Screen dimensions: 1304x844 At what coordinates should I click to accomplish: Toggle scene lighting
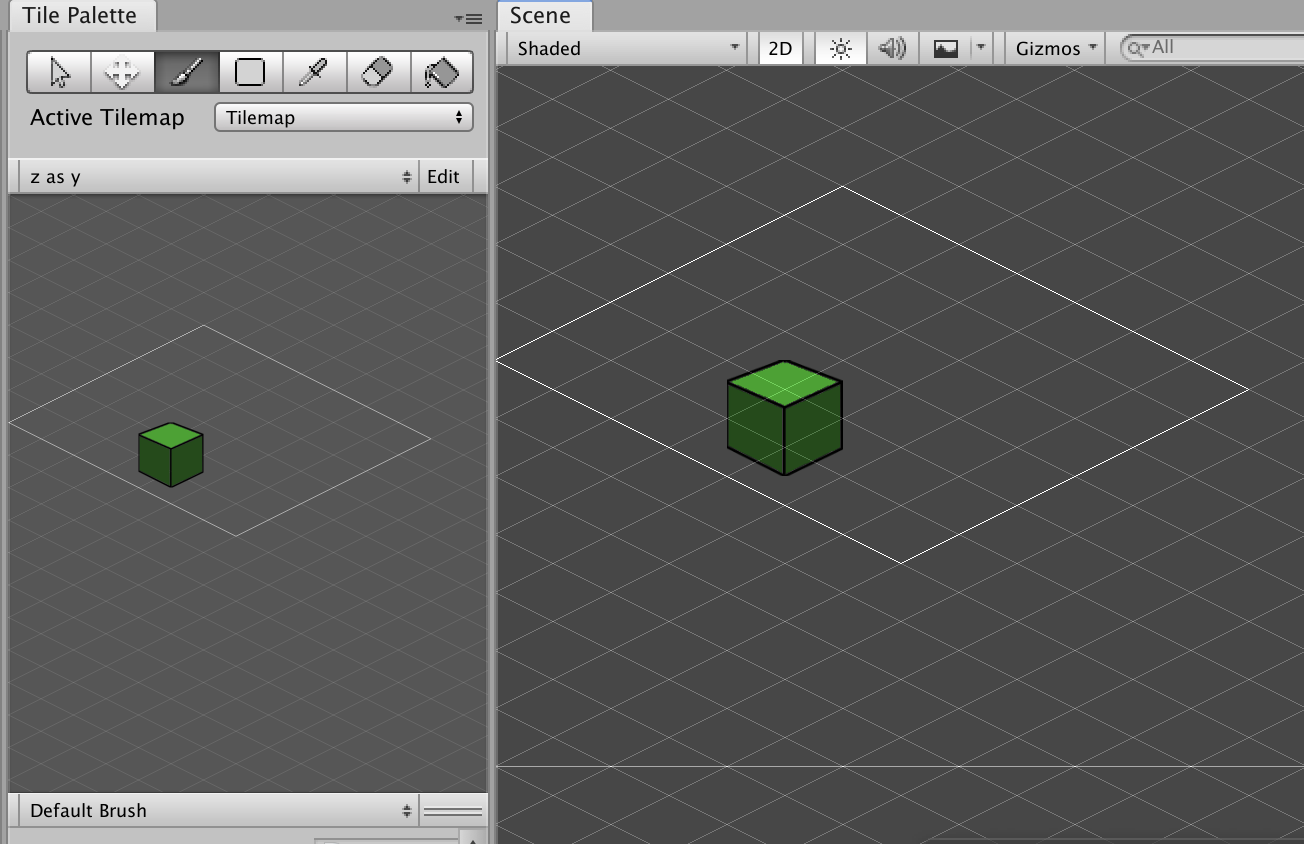point(839,47)
